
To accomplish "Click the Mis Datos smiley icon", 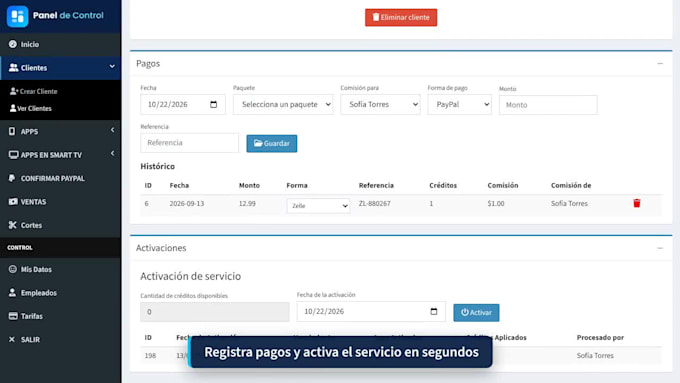I will tap(13, 269).
